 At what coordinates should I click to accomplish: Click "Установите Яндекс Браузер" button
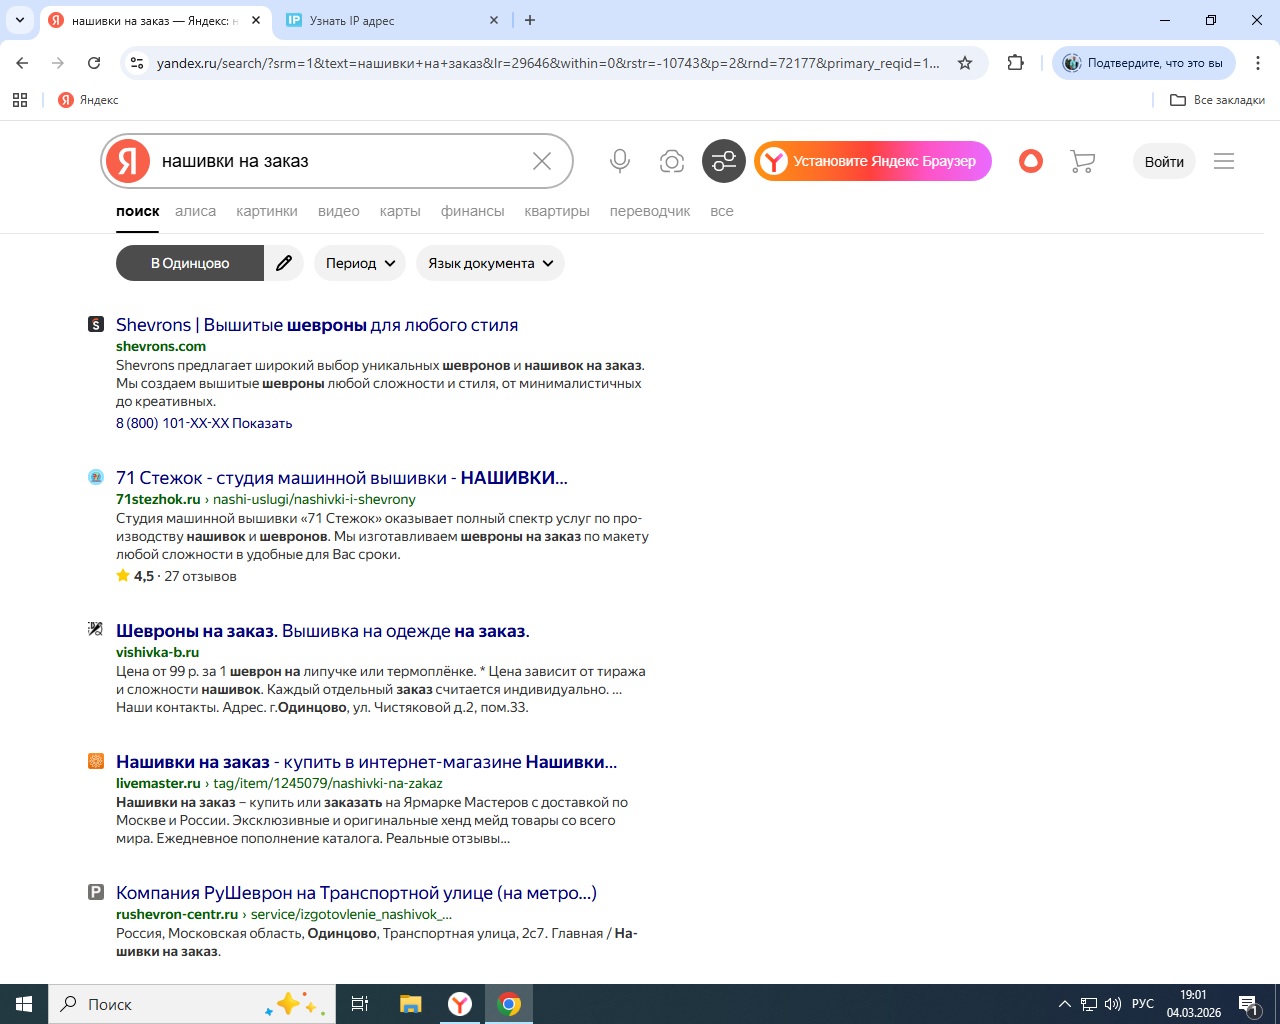(873, 161)
